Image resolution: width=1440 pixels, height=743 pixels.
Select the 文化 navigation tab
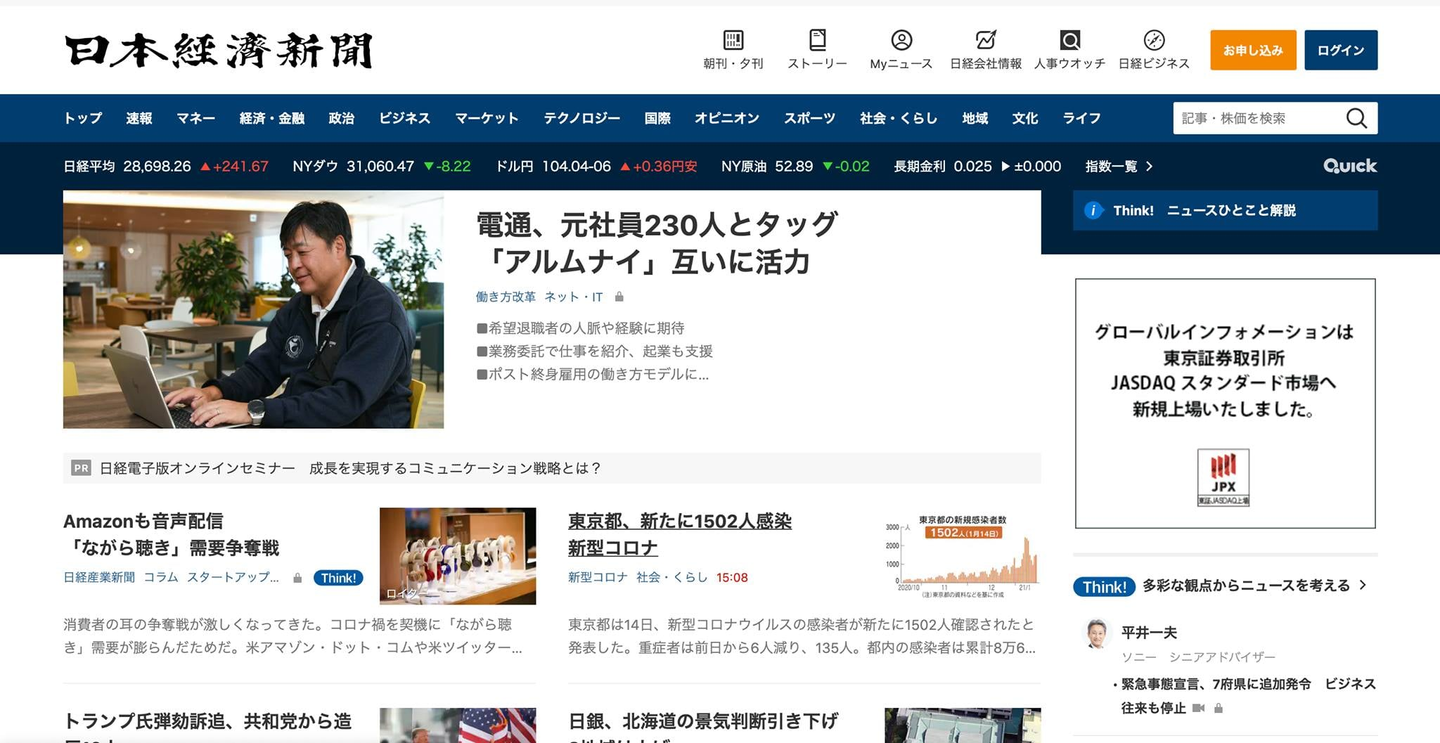(x=1025, y=118)
